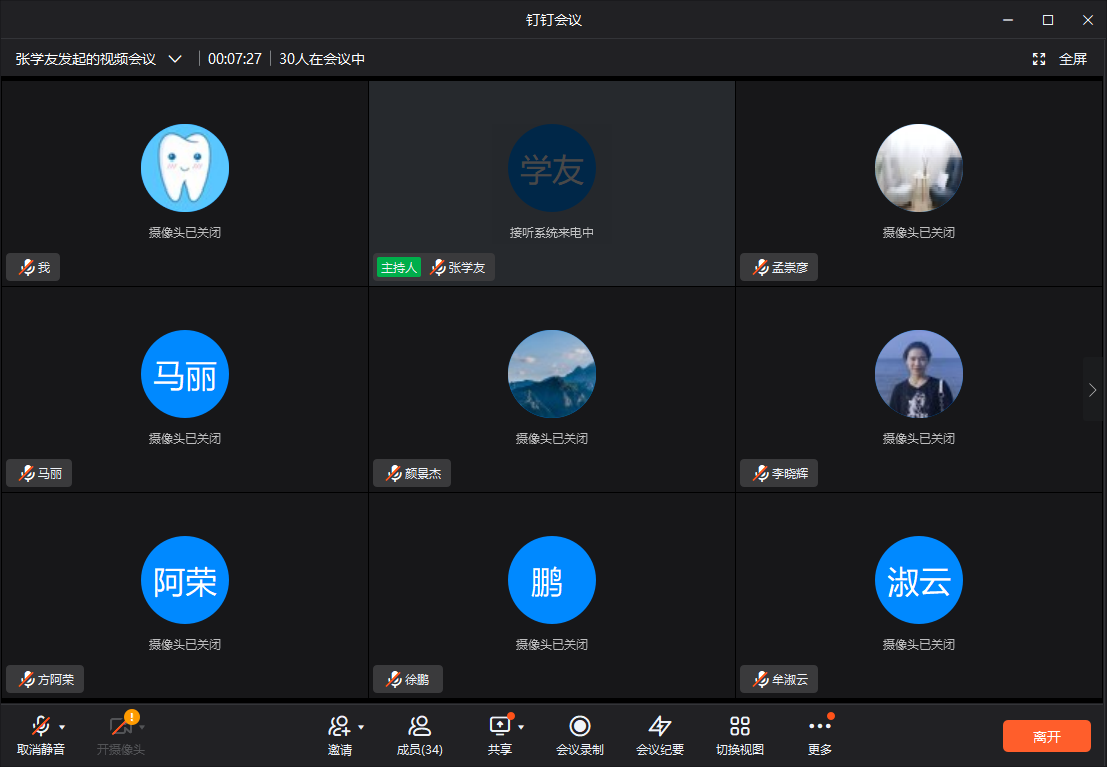Click the unmute microphone icon in bottom toolbar

click(41, 726)
